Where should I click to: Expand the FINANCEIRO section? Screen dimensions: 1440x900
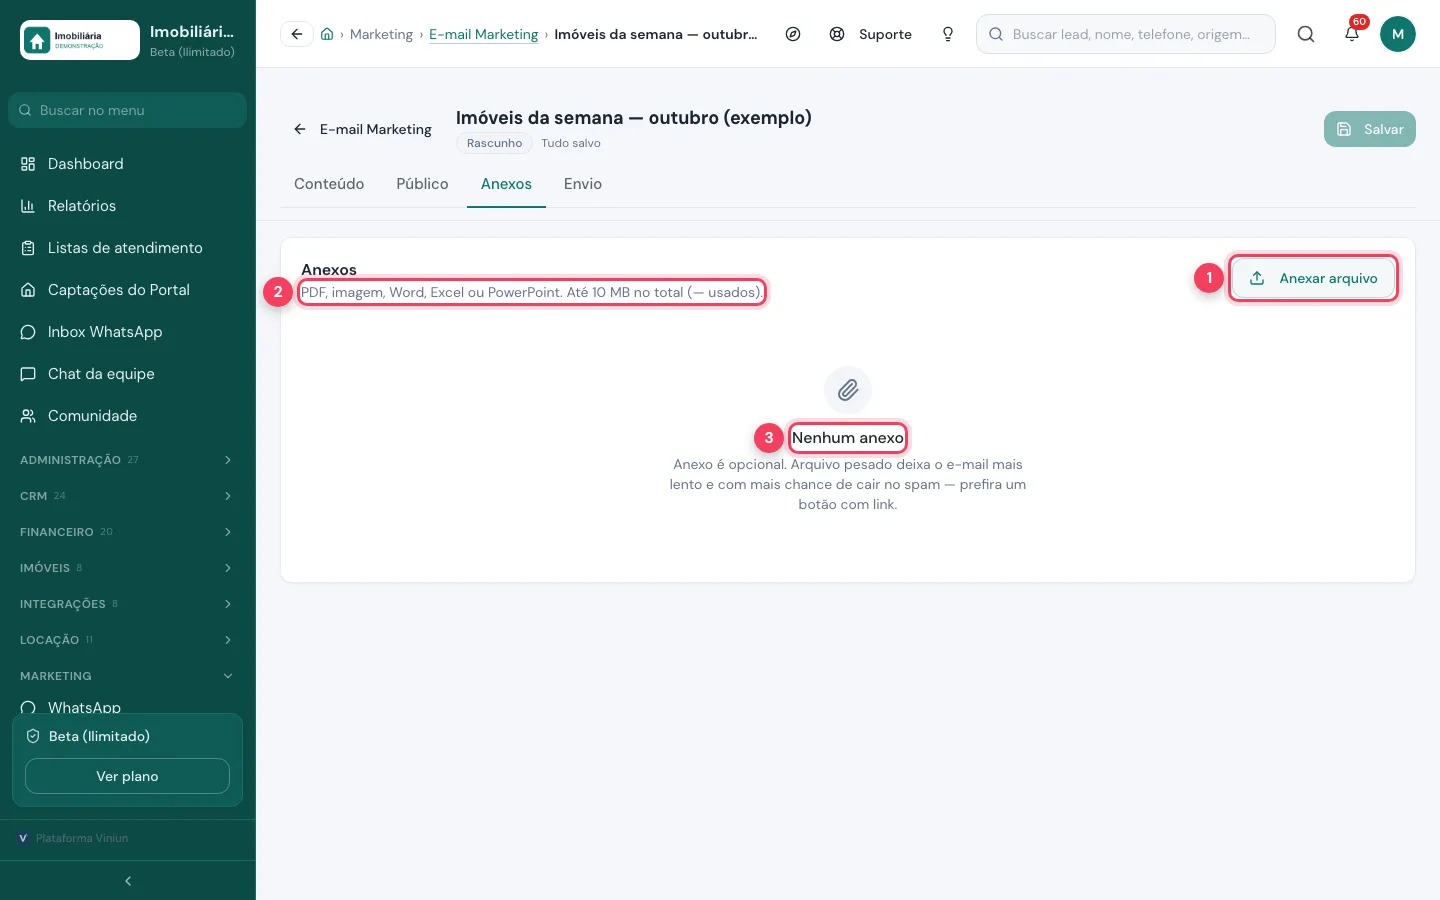[x=127, y=532]
